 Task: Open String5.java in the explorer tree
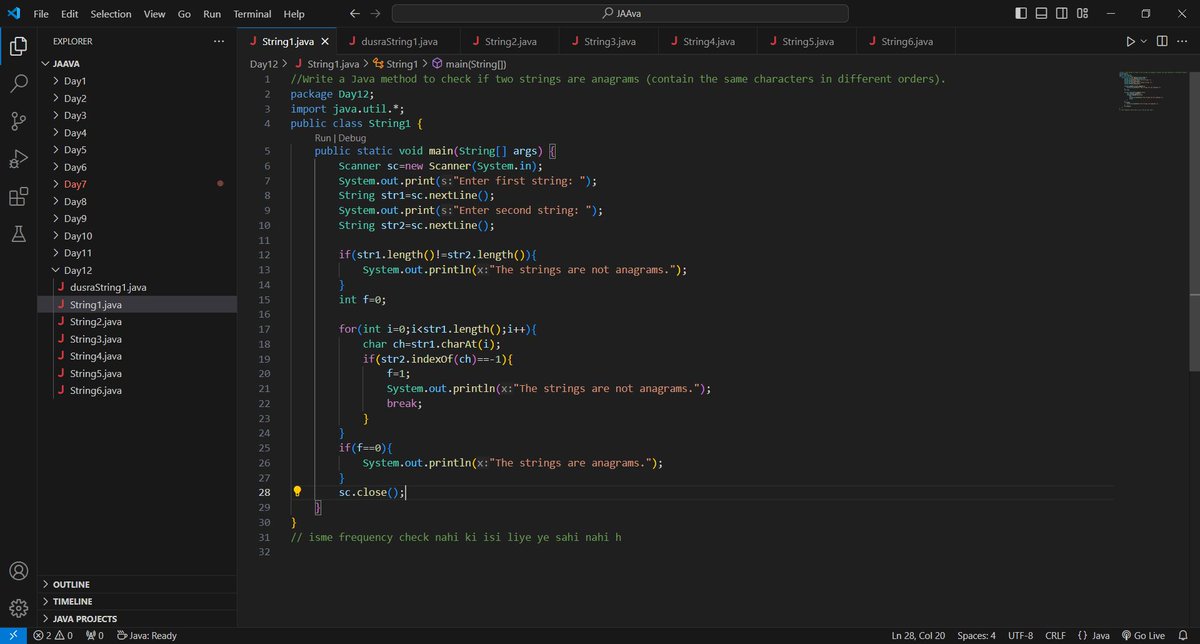coord(137,373)
